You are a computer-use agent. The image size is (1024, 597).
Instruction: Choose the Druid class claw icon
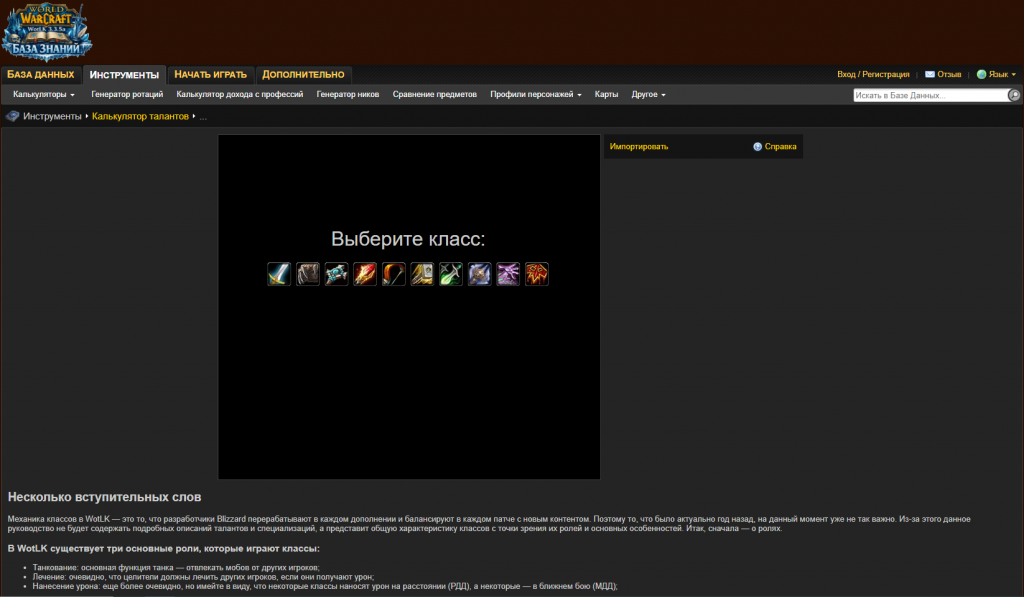tap(308, 274)
